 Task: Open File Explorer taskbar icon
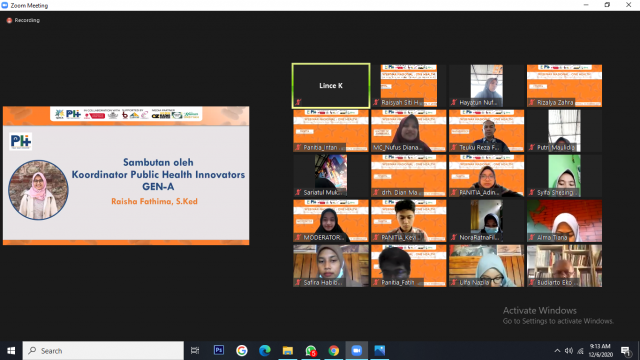288,350
